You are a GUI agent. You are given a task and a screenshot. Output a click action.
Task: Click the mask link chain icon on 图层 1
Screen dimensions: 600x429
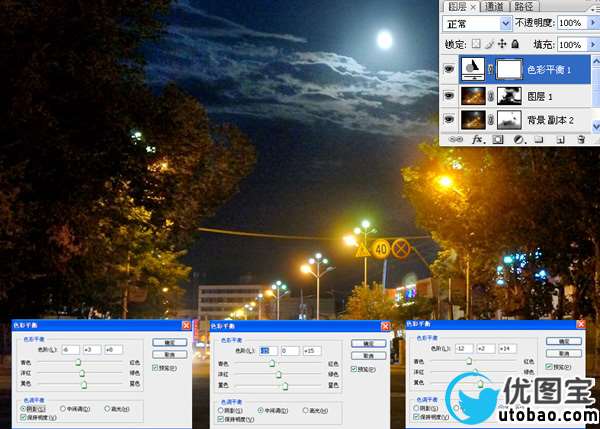pyautogui.click(x=491, y=96)
